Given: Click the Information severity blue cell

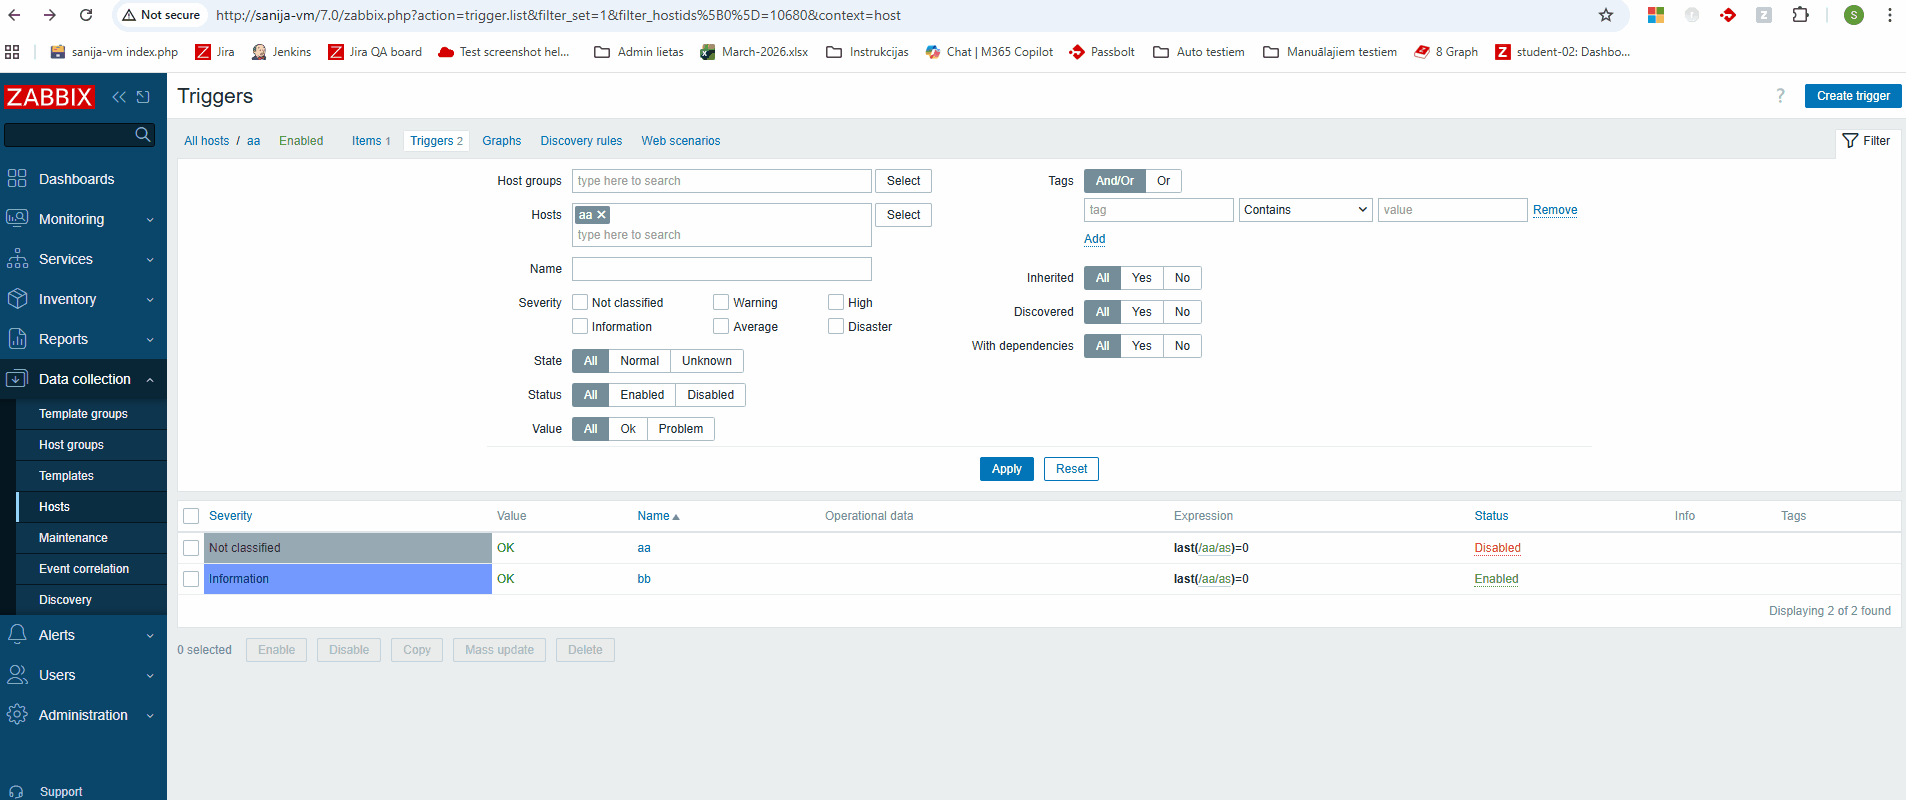Looking at the screenshot, I should [x=347, y=579].
